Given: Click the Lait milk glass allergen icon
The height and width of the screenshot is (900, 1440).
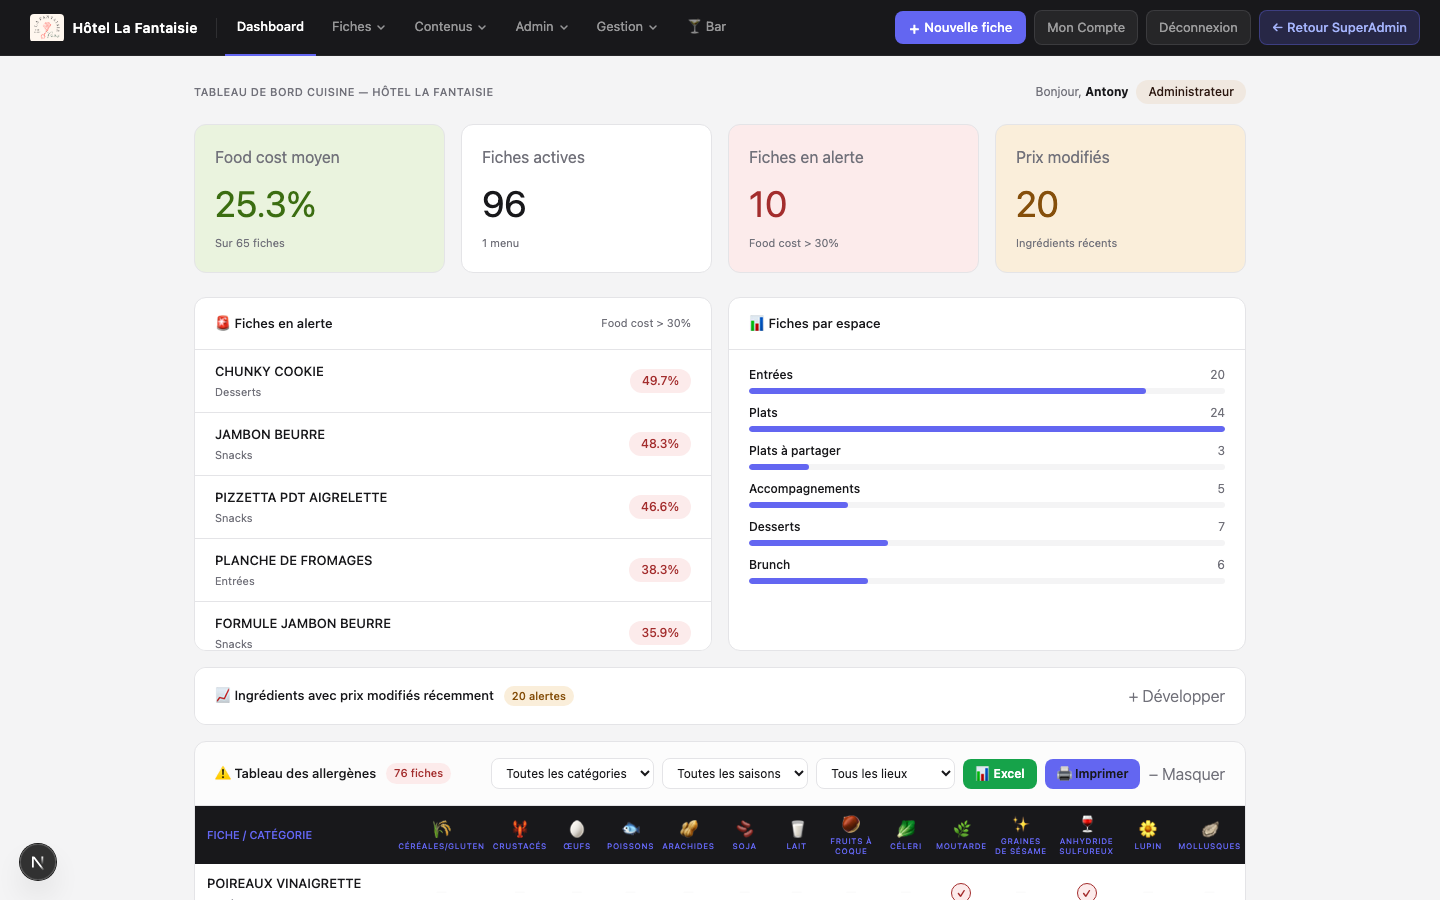Looking at the screenshot, I should (797, 828).
